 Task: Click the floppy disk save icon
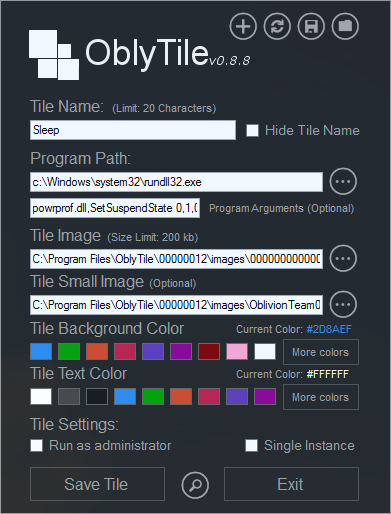tap(311, 26)
